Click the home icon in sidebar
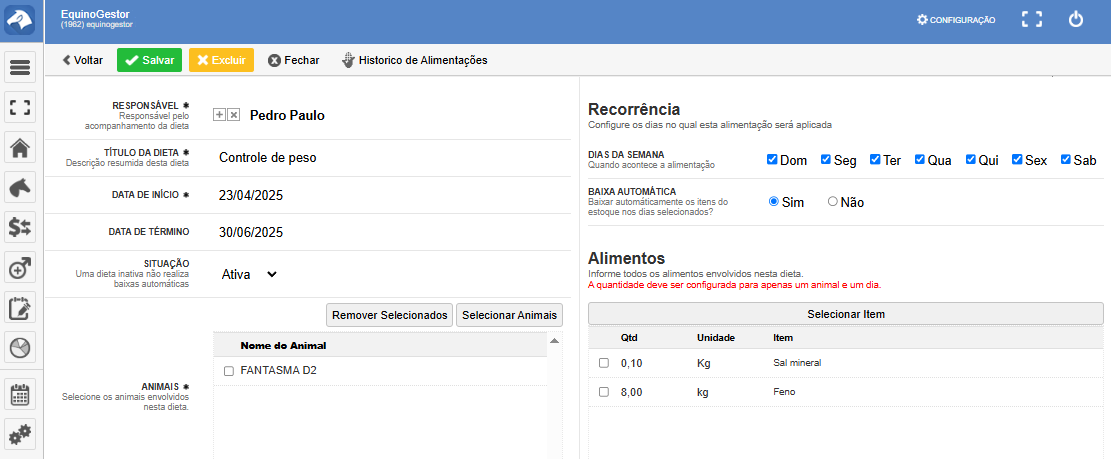This screenshot has width=1111, height=459. coord(21,148)
